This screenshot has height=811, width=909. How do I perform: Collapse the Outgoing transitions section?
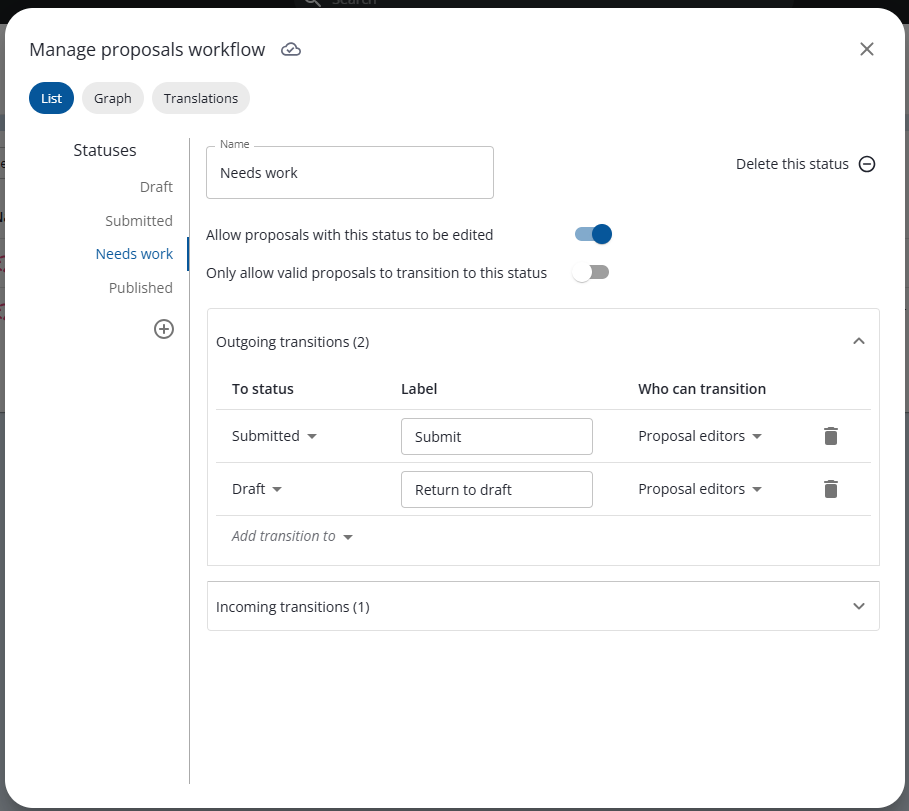pyautogui.click(x=858, y=341)
